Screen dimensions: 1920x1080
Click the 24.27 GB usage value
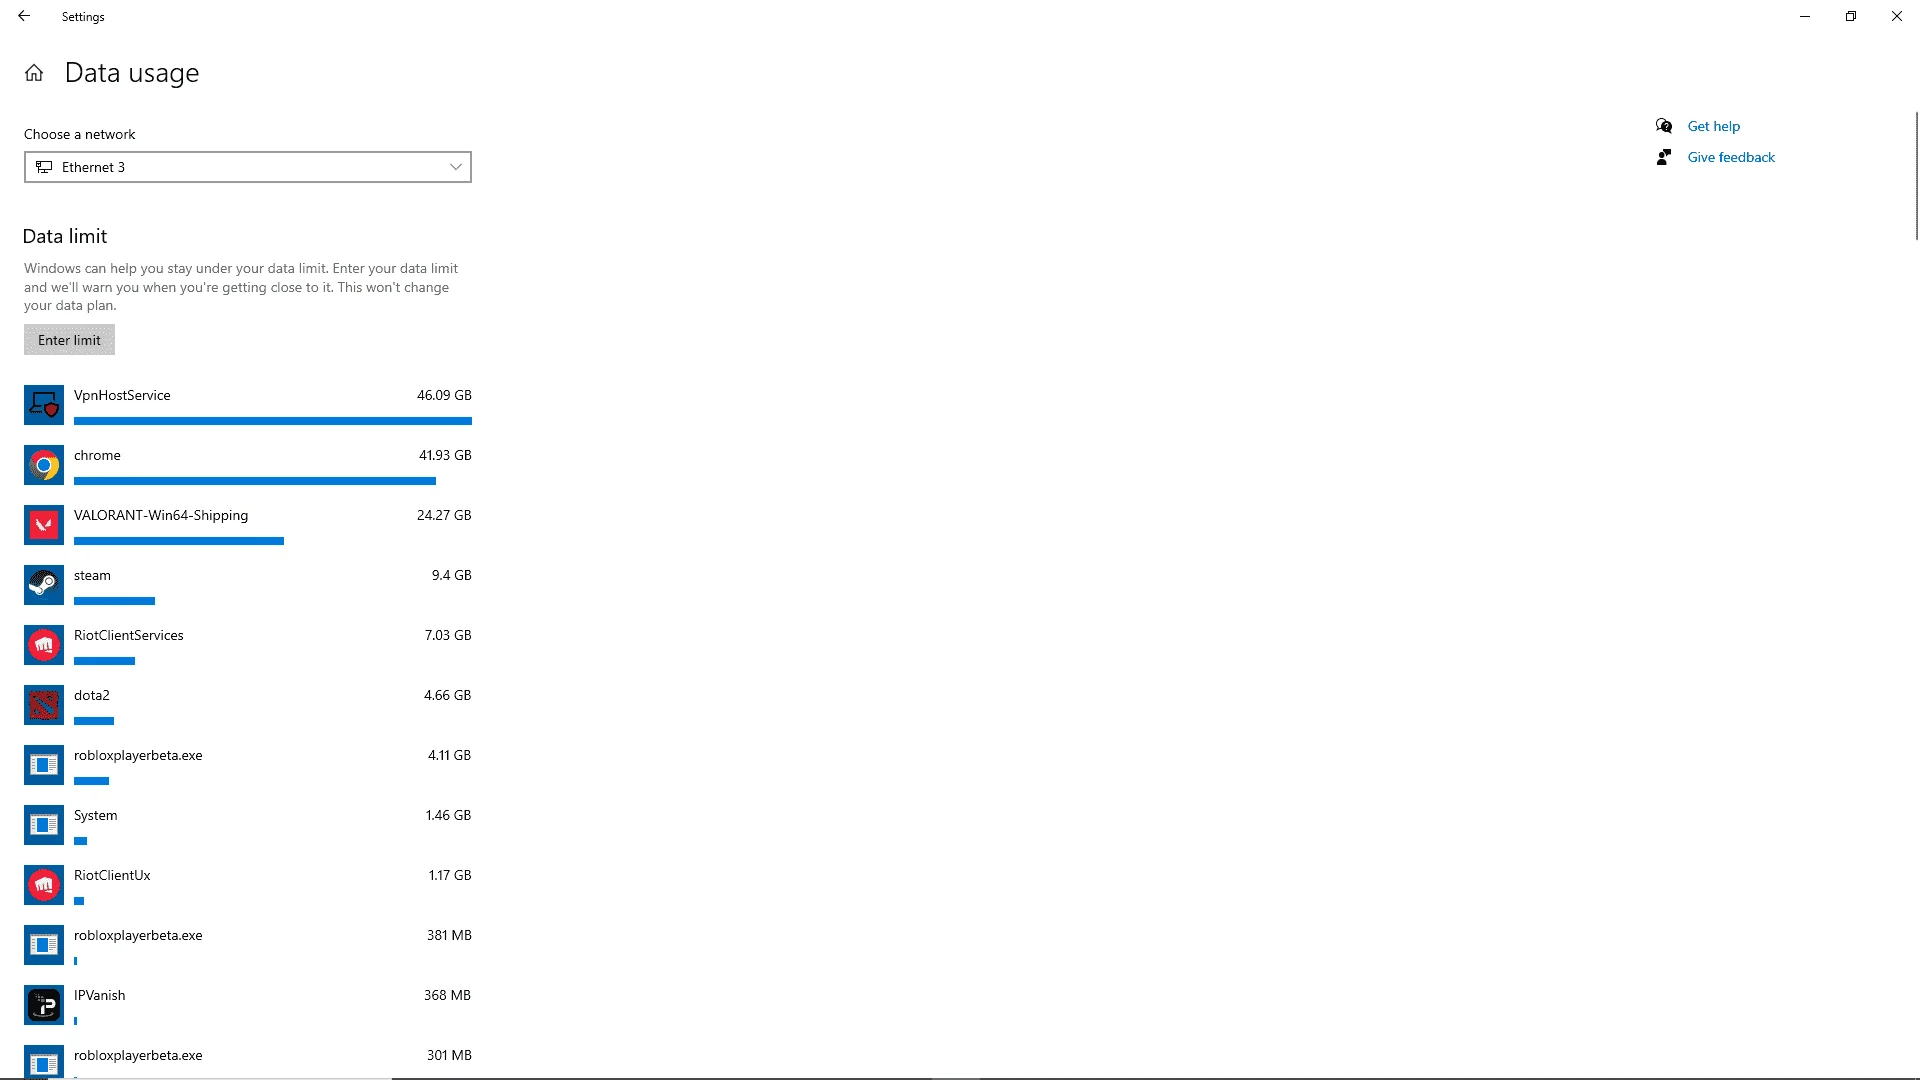(444, 515)
